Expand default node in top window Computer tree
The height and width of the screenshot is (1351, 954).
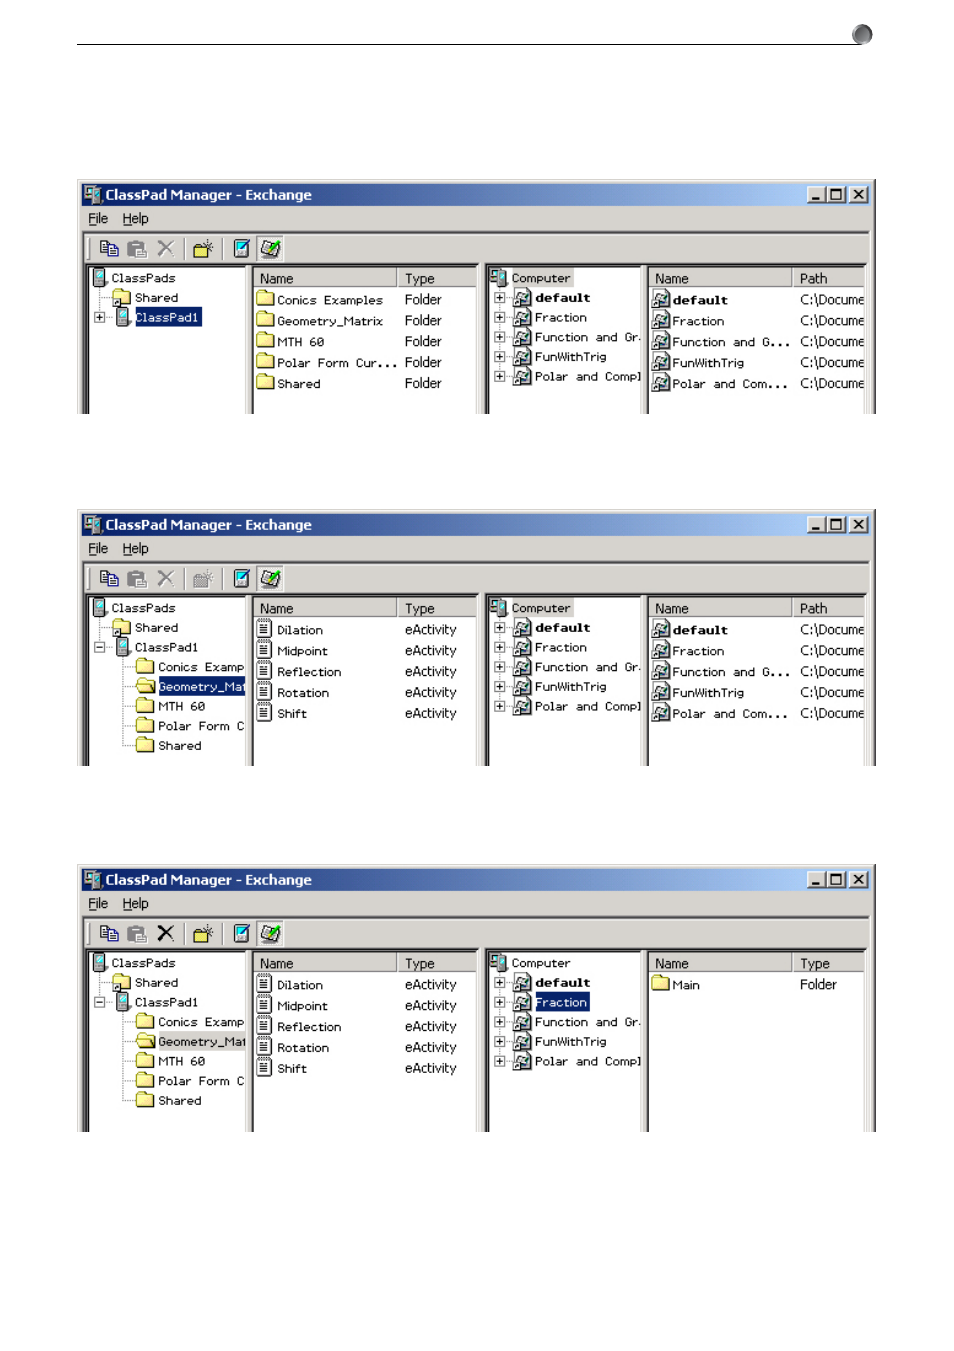(x=499, y=297)
